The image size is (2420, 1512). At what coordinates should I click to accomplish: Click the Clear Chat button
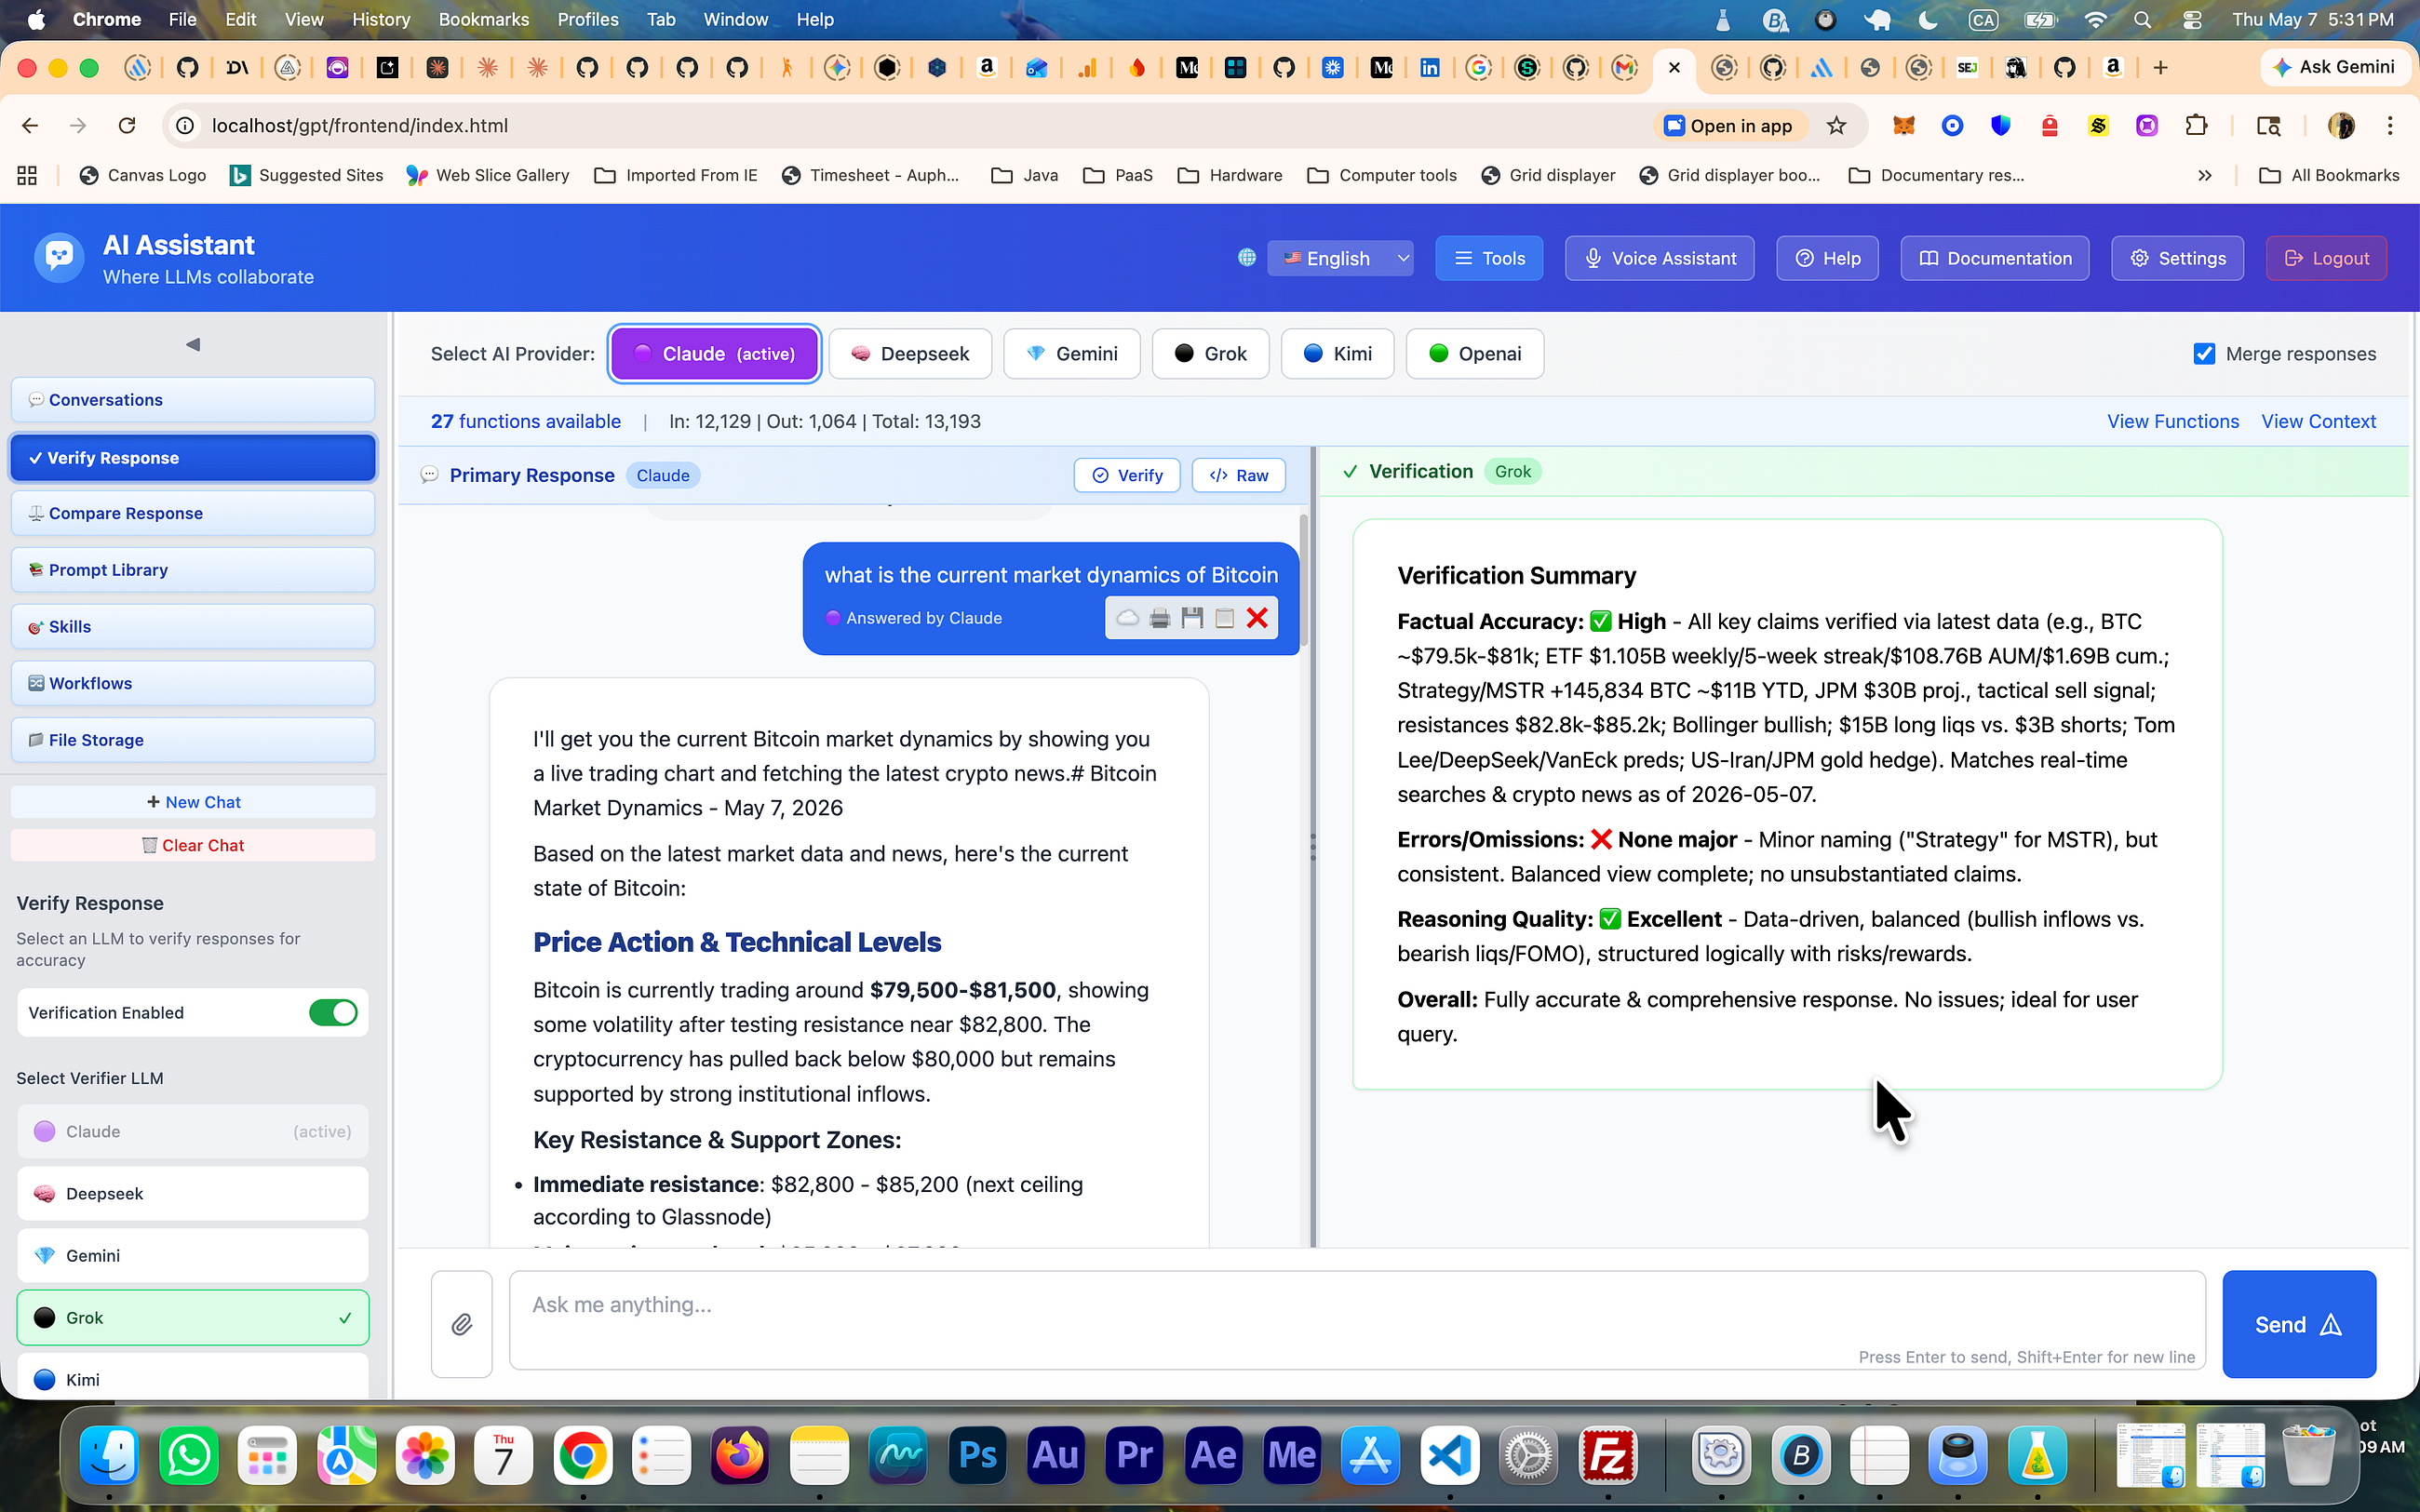point(193,845)
